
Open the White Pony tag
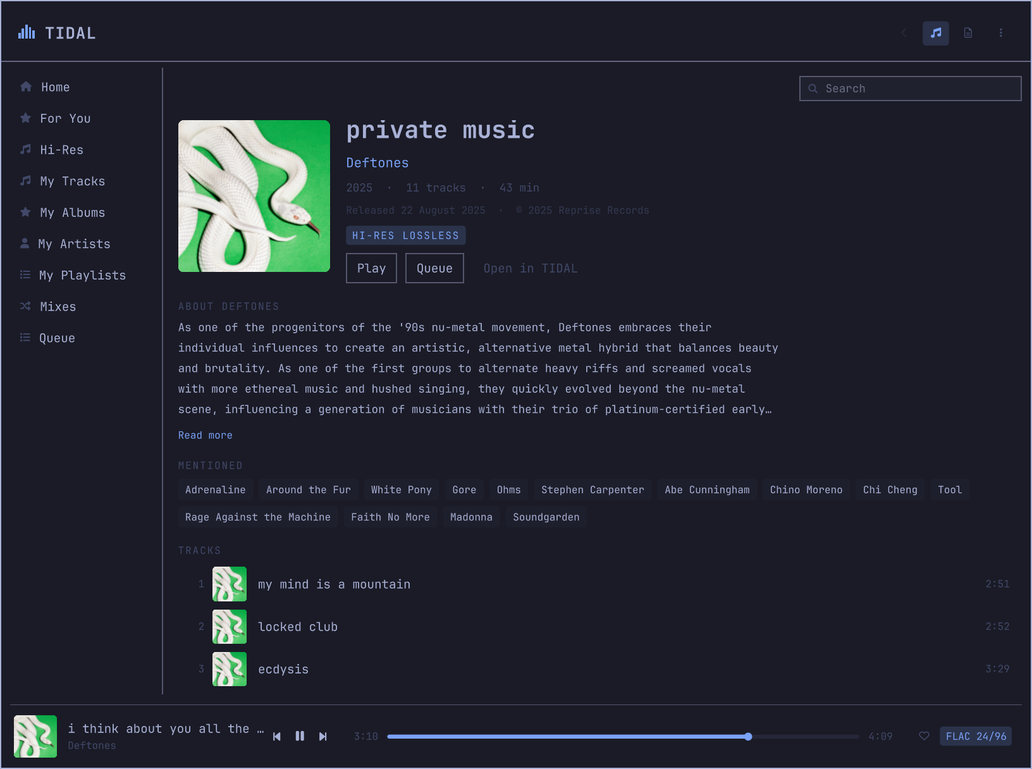401,490
